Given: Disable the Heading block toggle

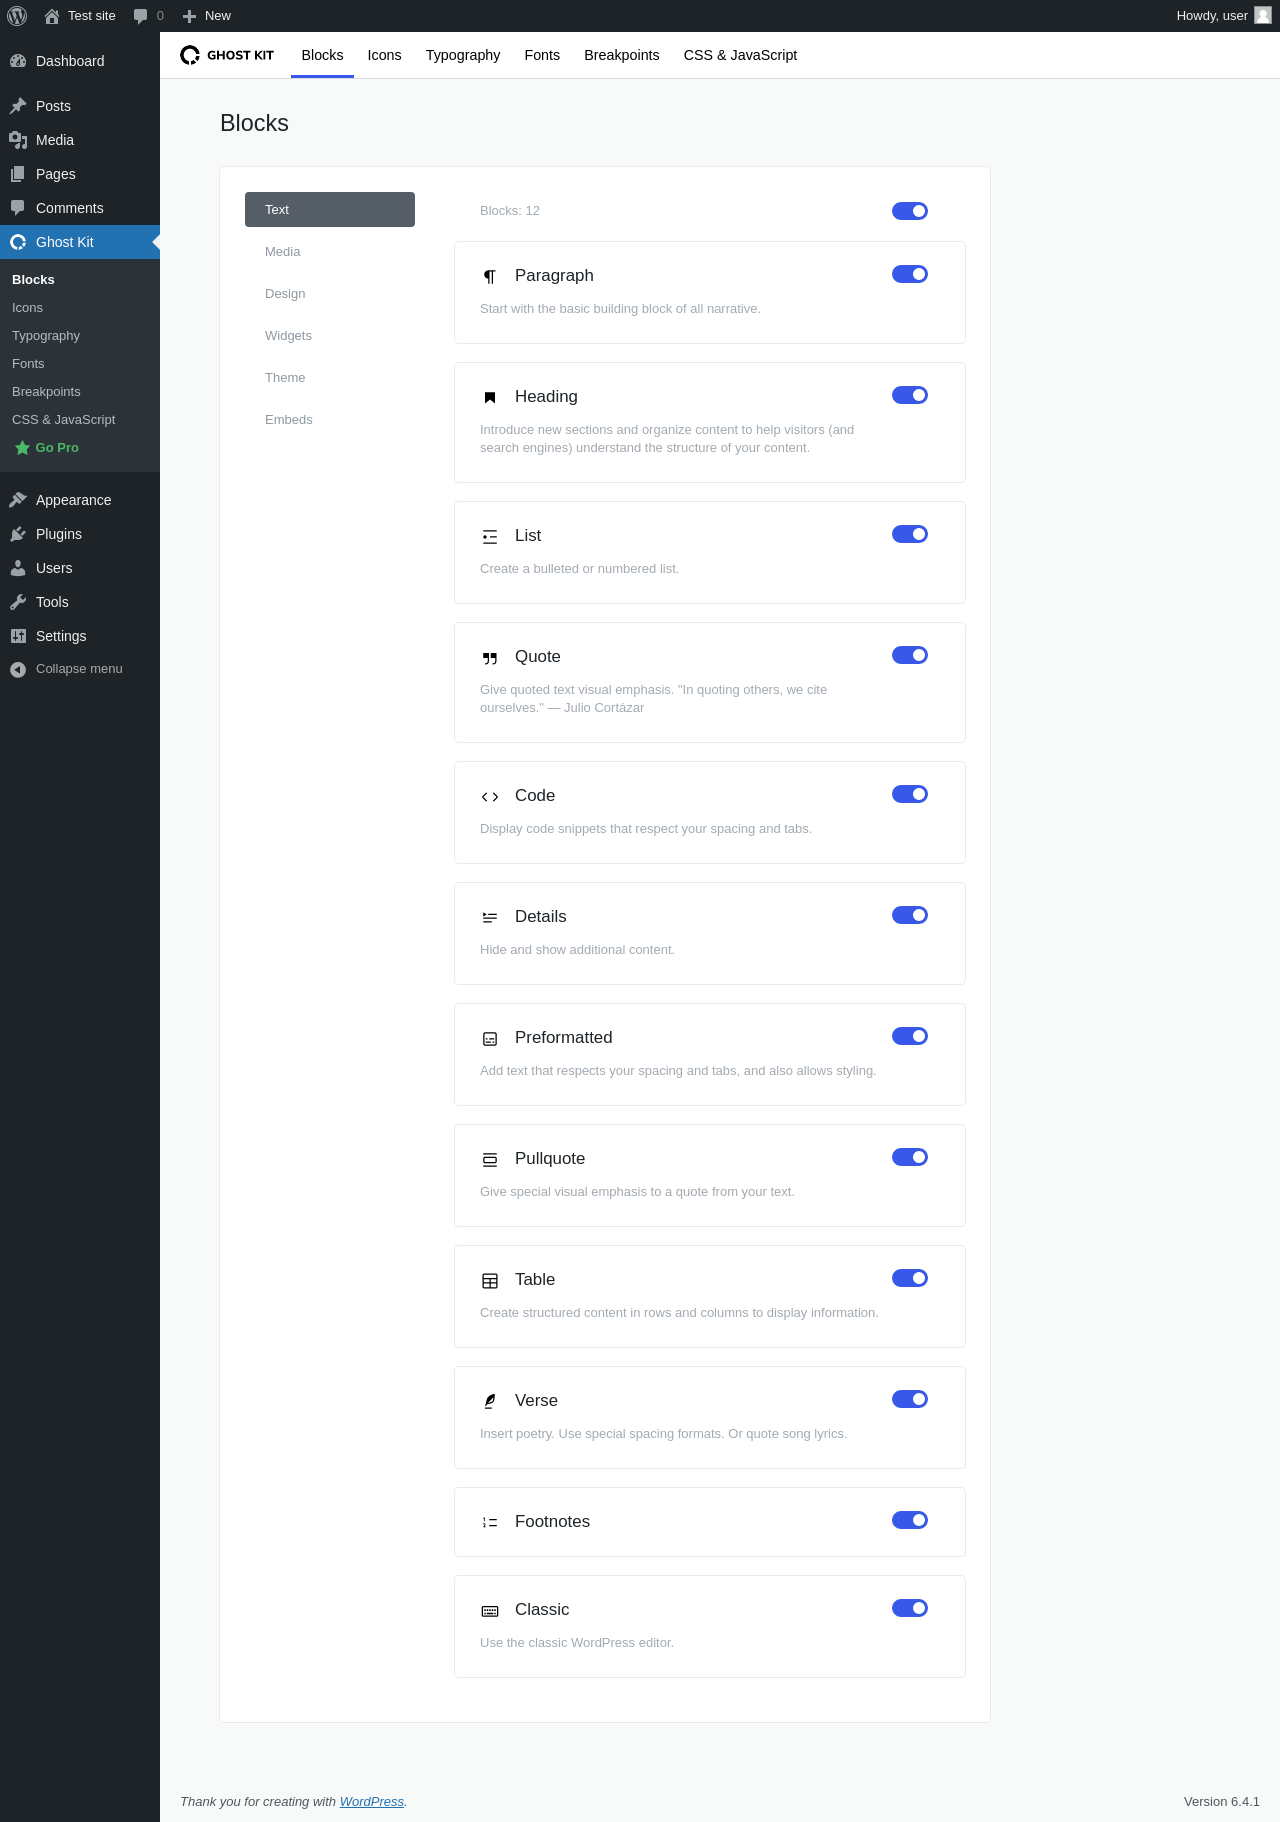Looking at the screenshot, I should pos(910,395).
